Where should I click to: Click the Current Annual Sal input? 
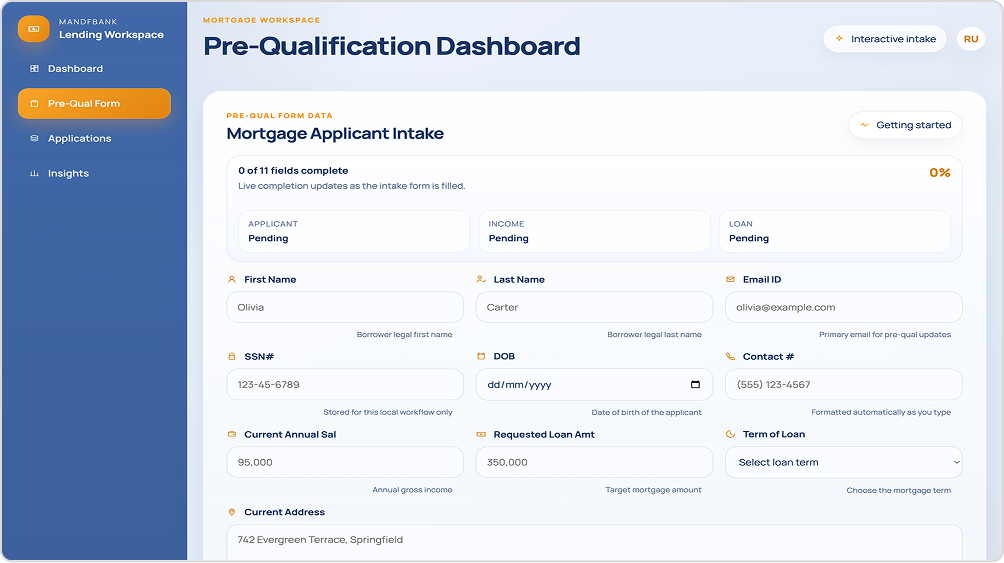point(345,462)
